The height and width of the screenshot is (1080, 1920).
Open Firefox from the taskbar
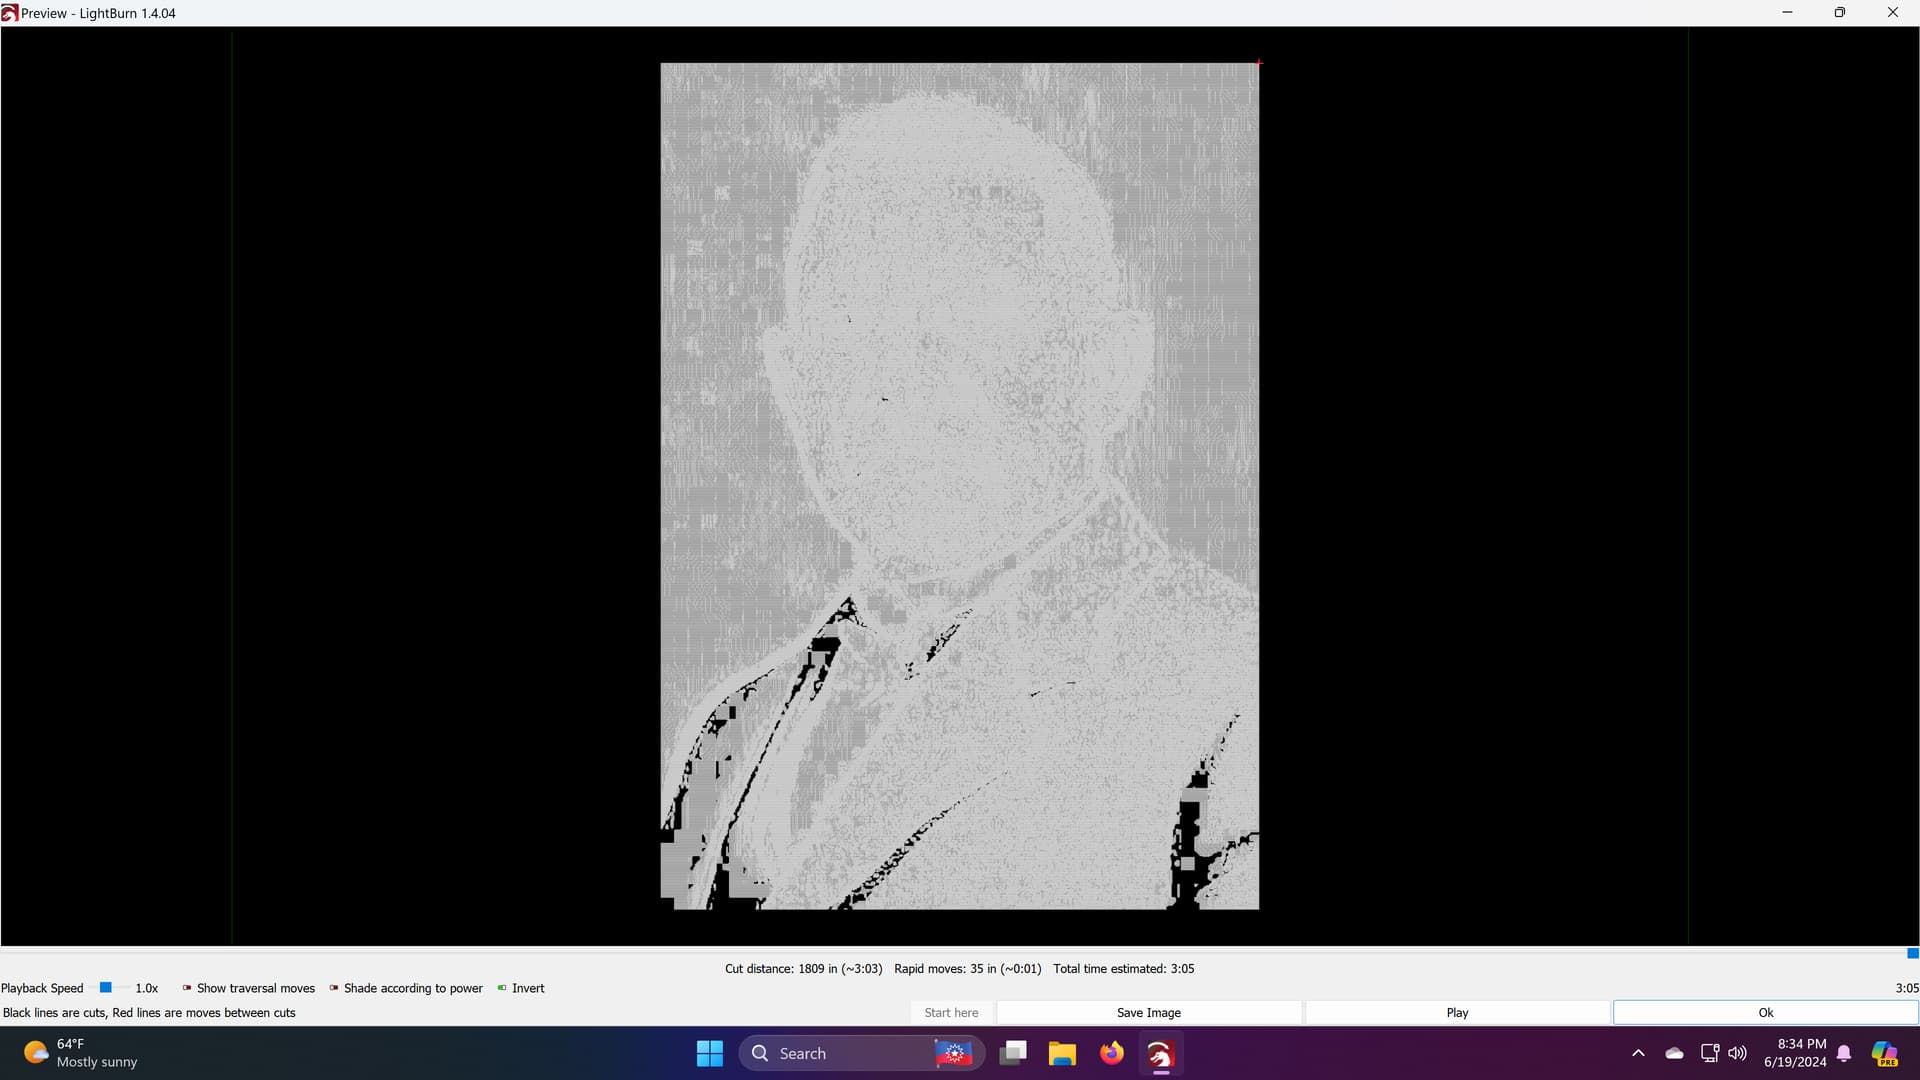pyautogui.click(x=1112, y=1052)
